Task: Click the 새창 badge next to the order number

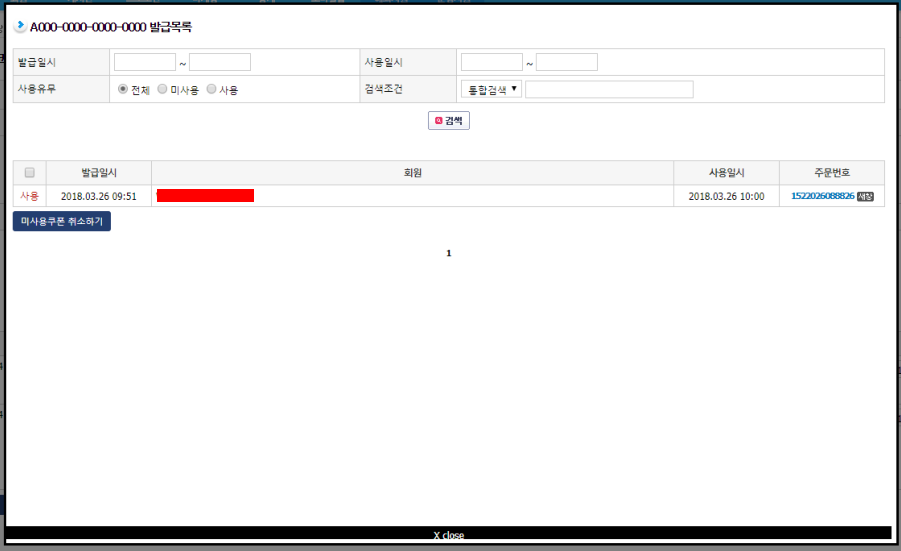Action: click(x=865, y=197)
